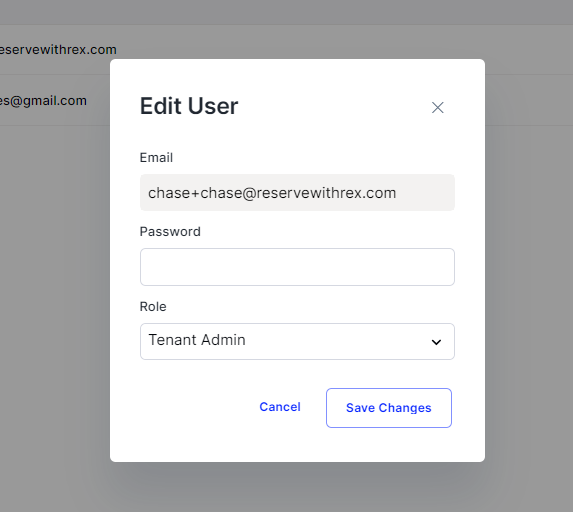Cancel editing the user
The image size is (573, 512).
click(x=280, y=407)
